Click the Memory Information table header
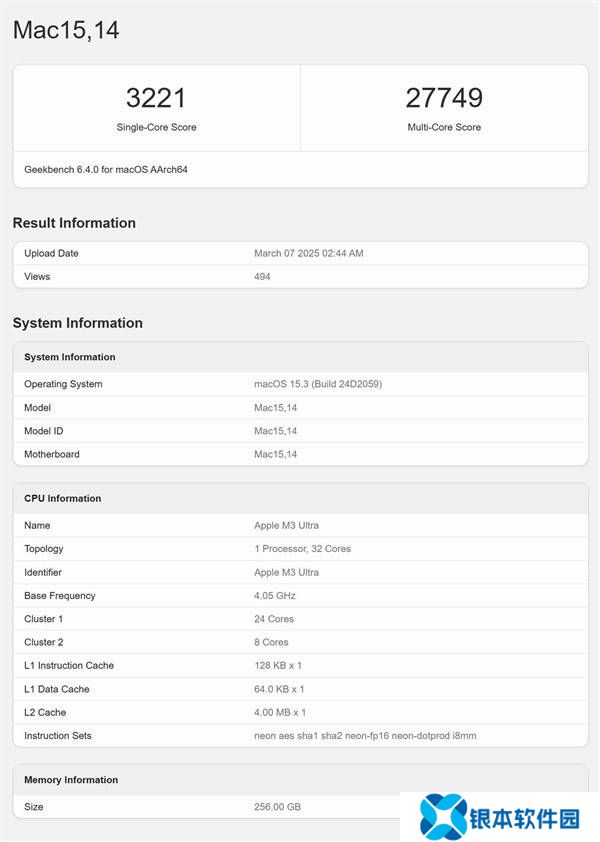Image resolution: width=600 pixels, height=842 pixels. [71, 780]
